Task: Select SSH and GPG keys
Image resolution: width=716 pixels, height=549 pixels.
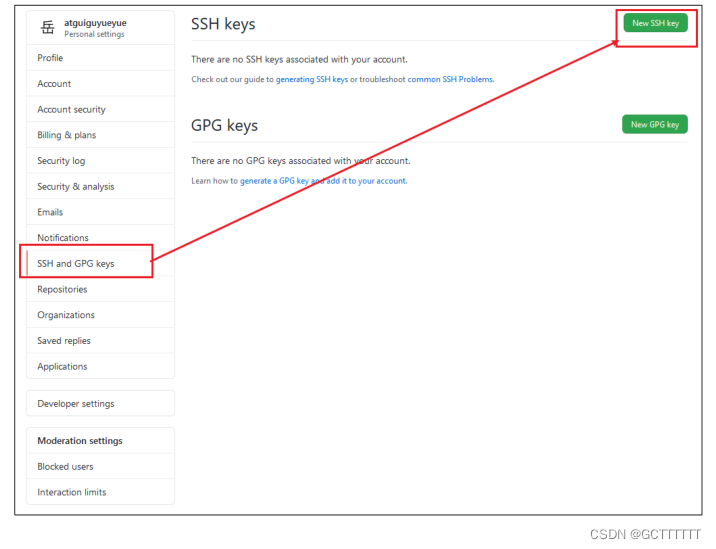Action: [x=100, y=264]
